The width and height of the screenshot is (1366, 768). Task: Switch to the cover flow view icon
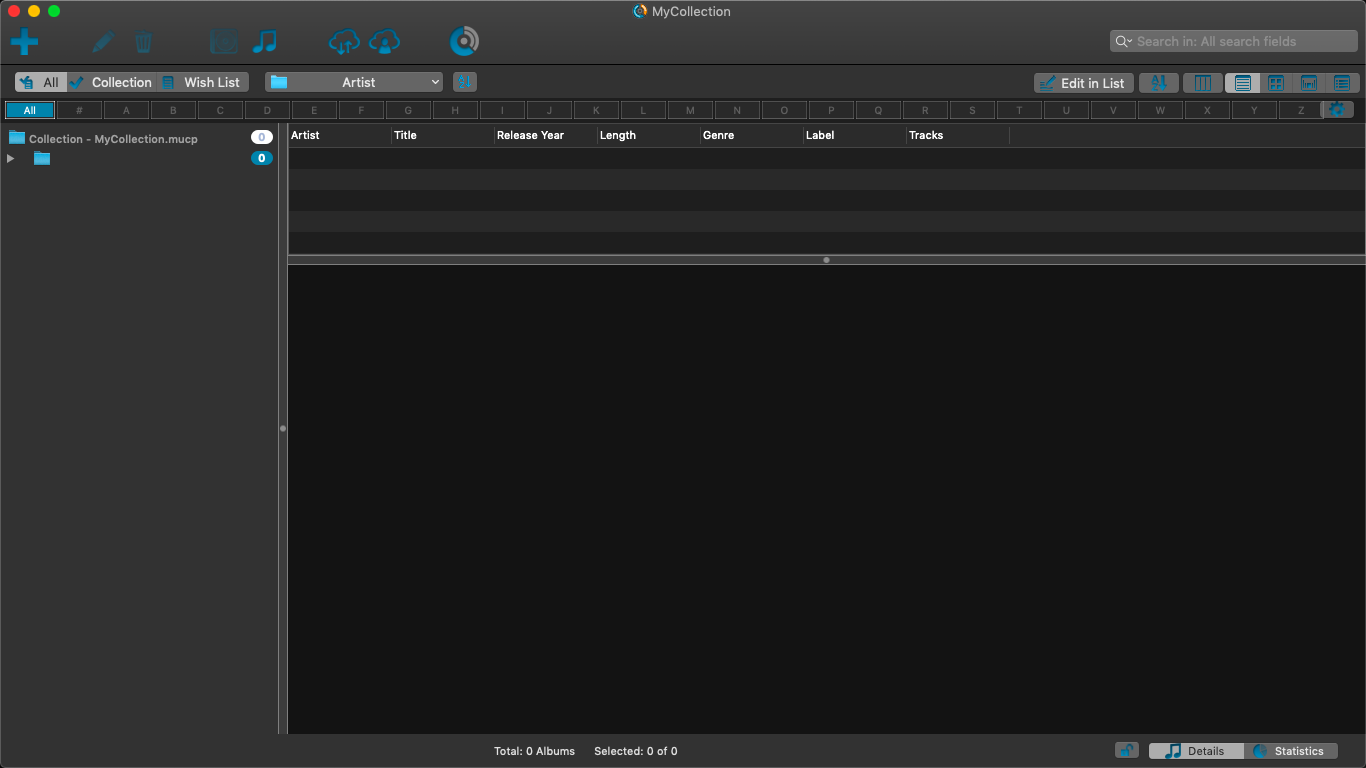click(x=1308, y=83)
